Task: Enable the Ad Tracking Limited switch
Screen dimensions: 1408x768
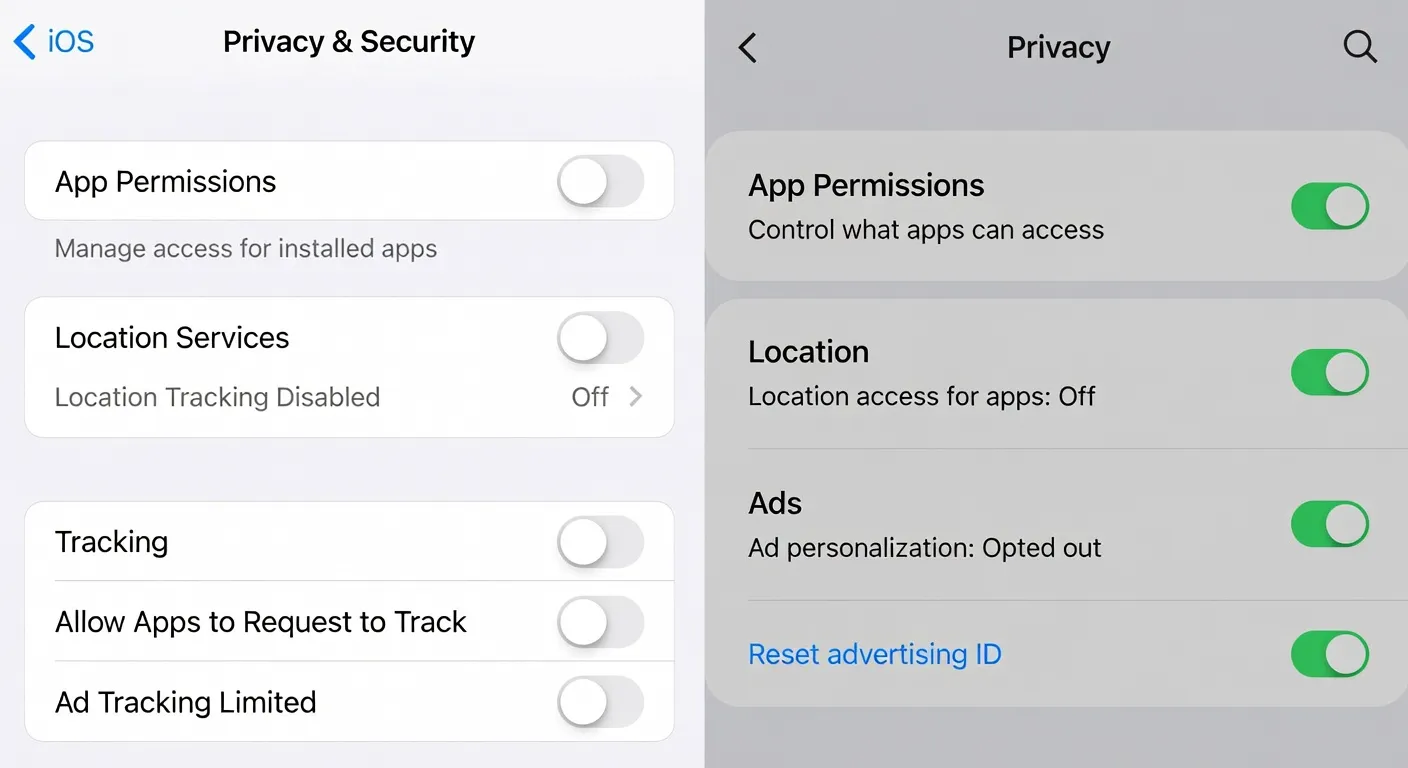Action: pos(599,702)
